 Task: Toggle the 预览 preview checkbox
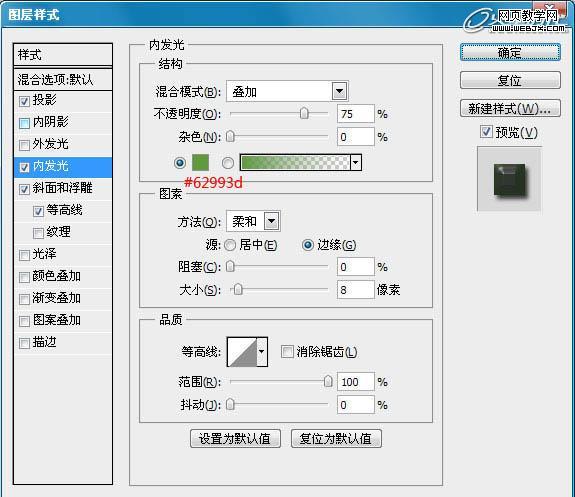486,131
